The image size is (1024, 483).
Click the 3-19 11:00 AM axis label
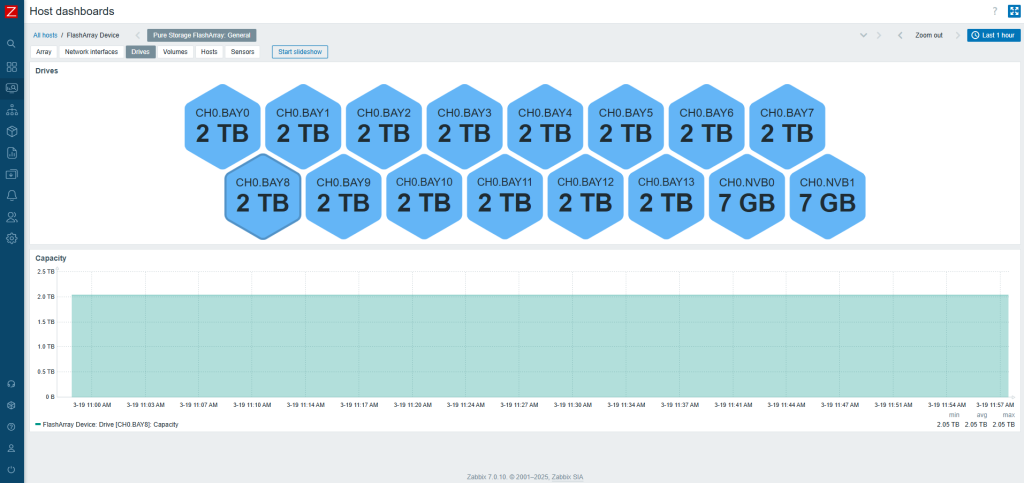[92, 405]
